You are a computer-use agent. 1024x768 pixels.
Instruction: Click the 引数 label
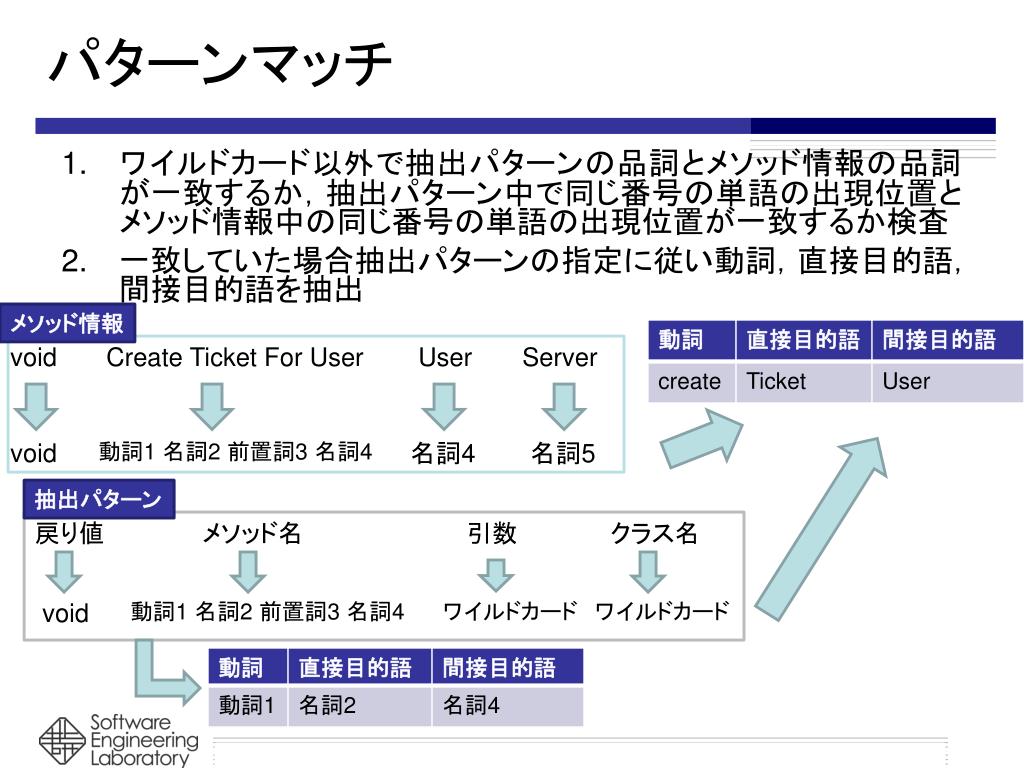click(x=492, y=533)
